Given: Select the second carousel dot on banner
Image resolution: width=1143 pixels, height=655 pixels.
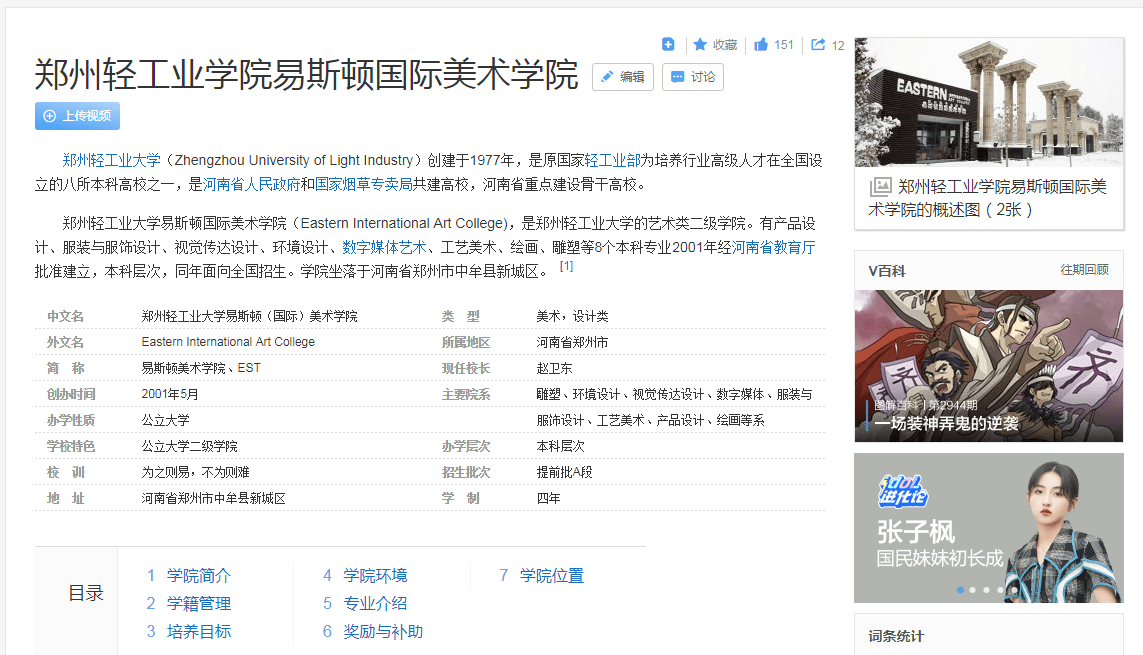Looking at the screenshot, I should click(973, 590).
